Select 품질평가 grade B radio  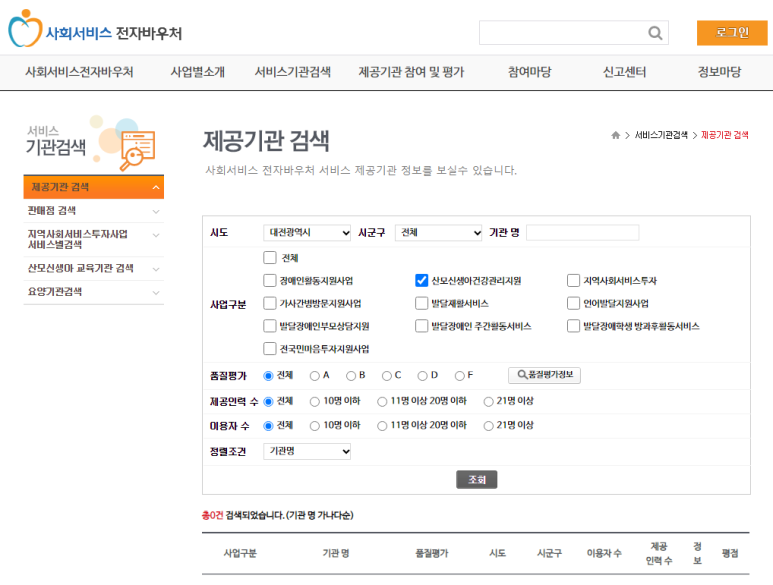351,376
